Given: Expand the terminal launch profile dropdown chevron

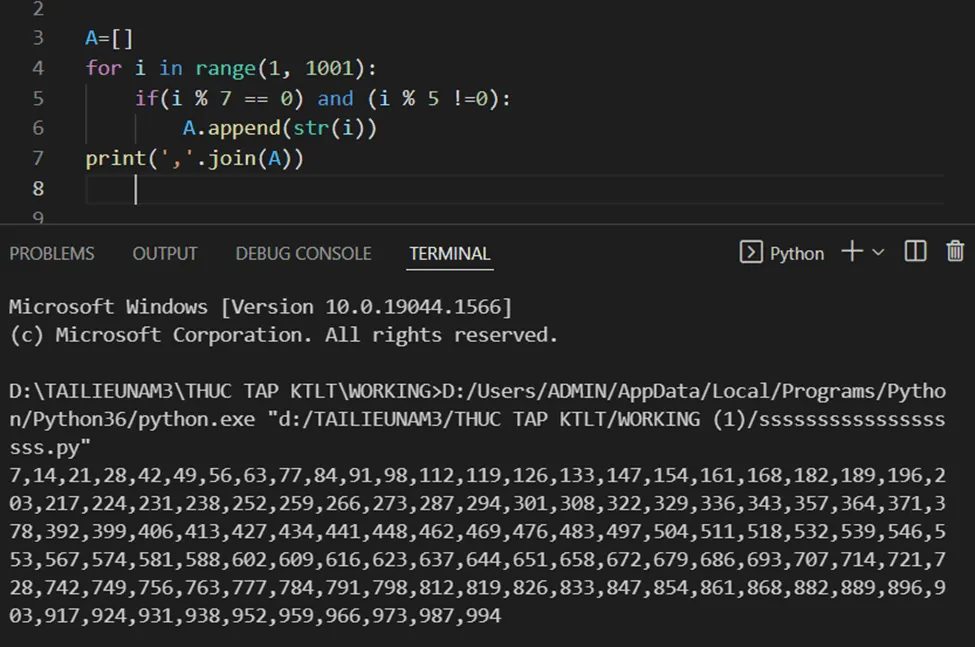Looking at the screenshot, I should tap(879, 253).
